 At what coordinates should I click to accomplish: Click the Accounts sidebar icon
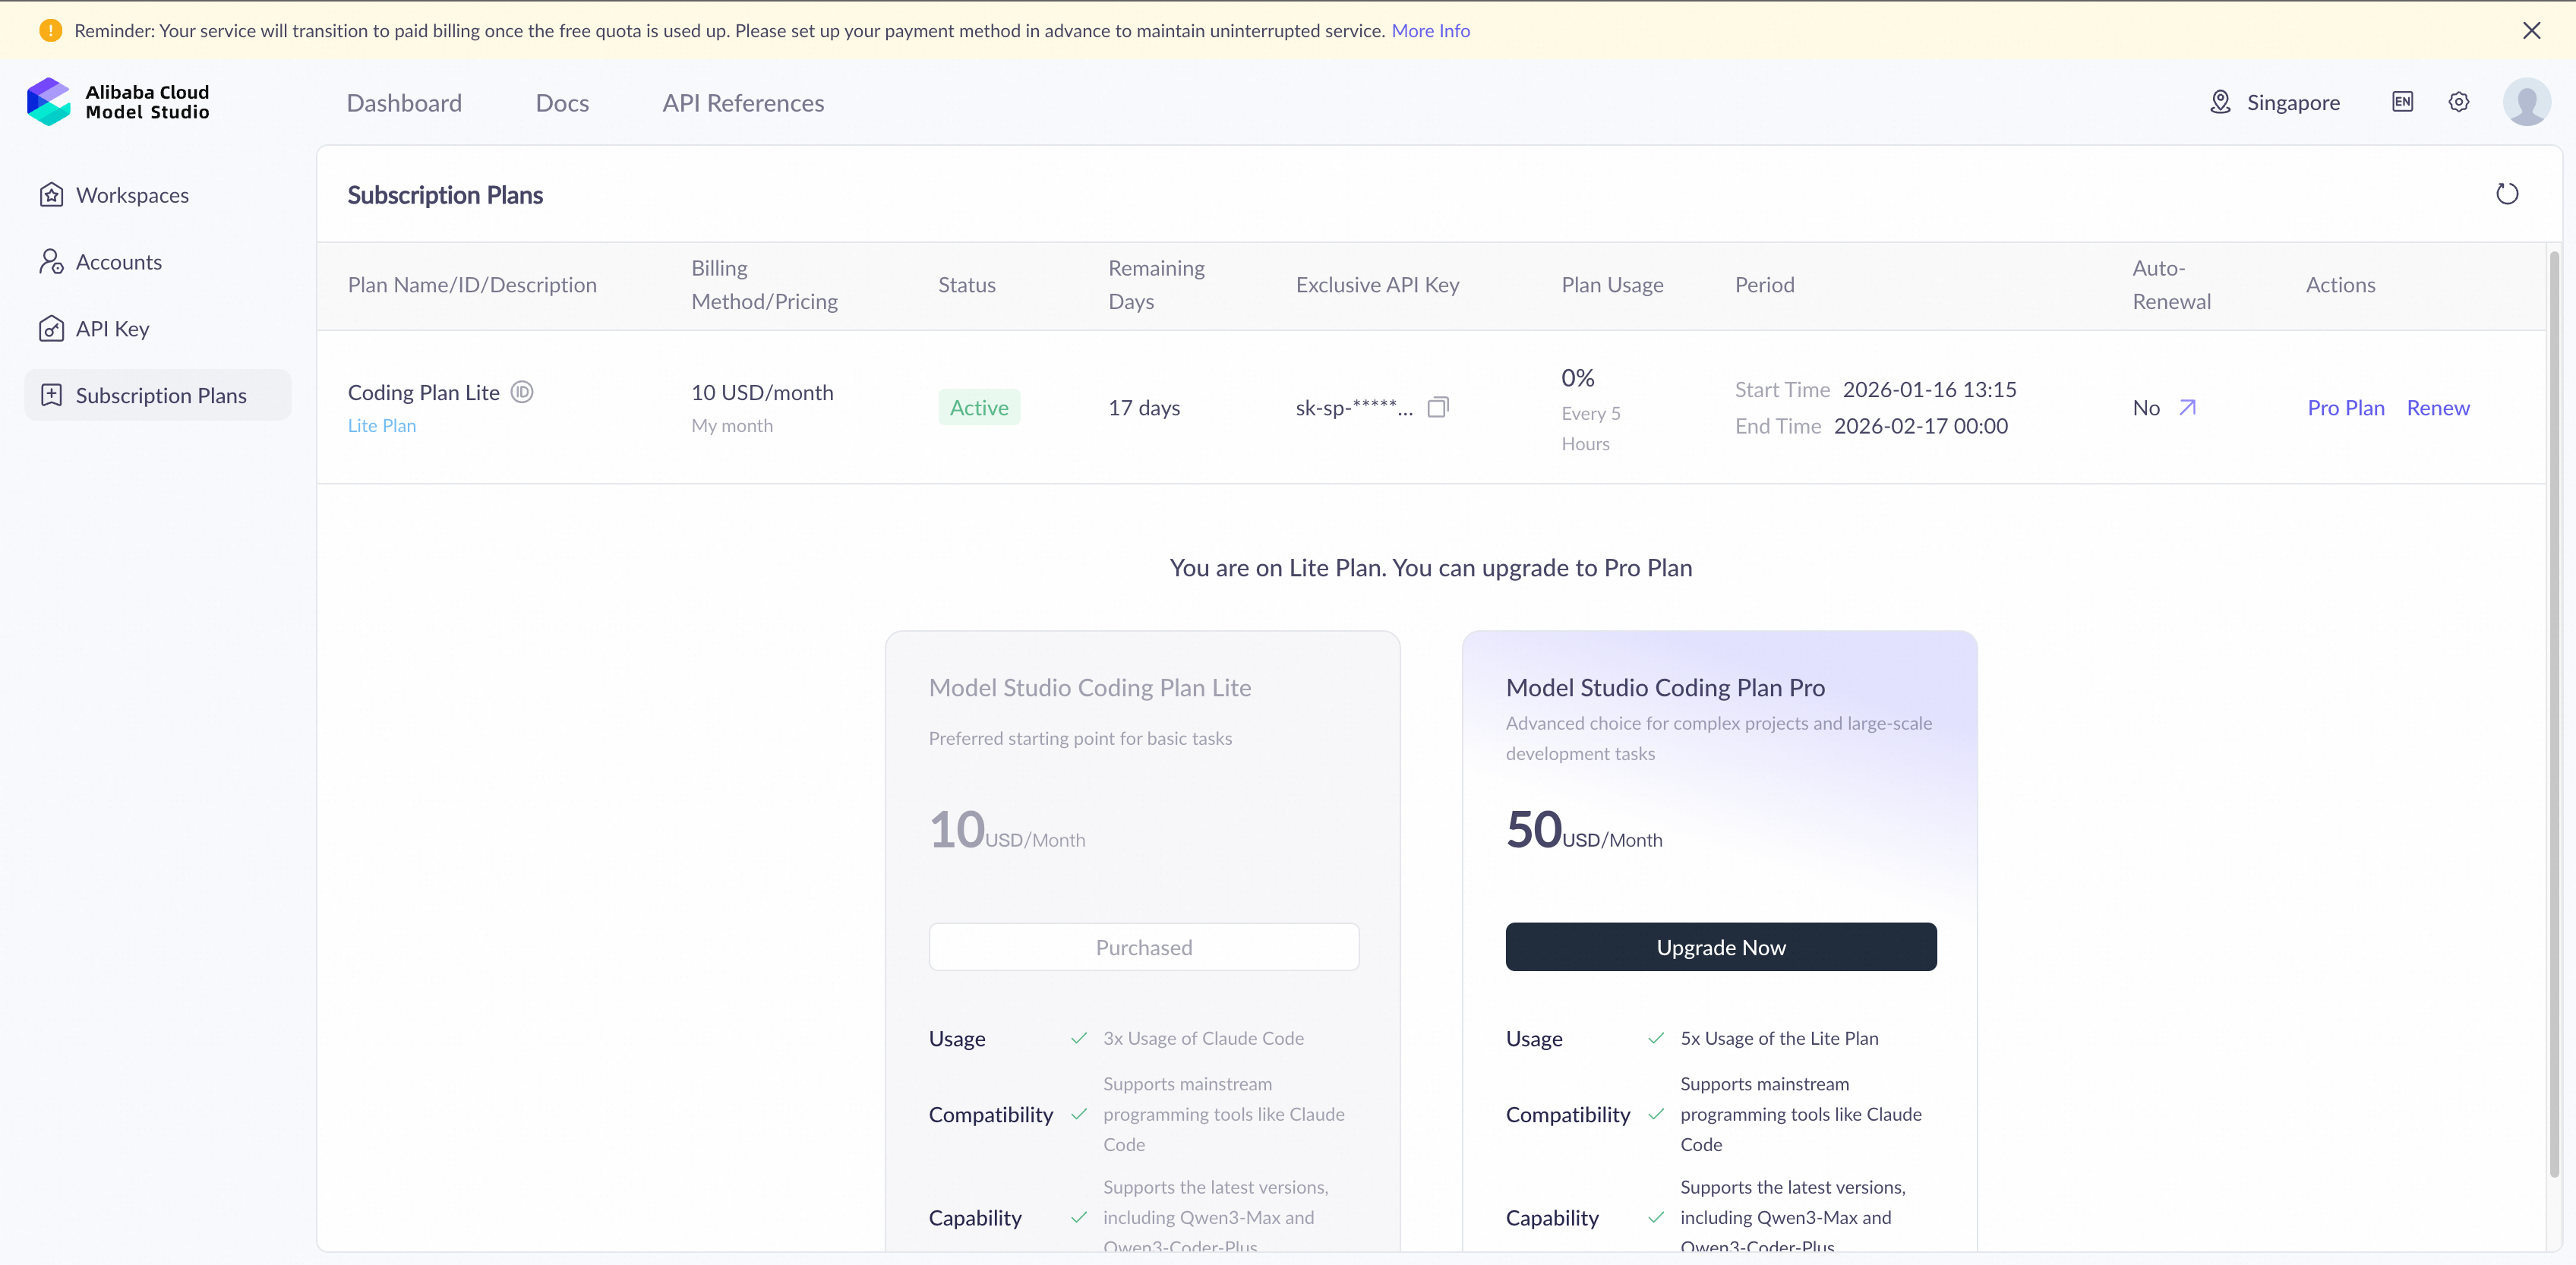(51, 262)
